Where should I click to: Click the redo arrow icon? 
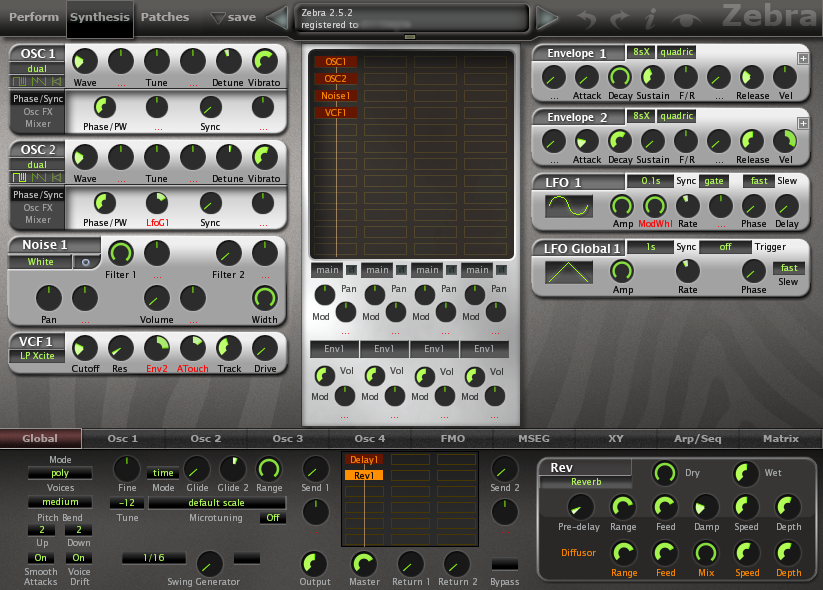pyautogui.click(x=620, y=19)
